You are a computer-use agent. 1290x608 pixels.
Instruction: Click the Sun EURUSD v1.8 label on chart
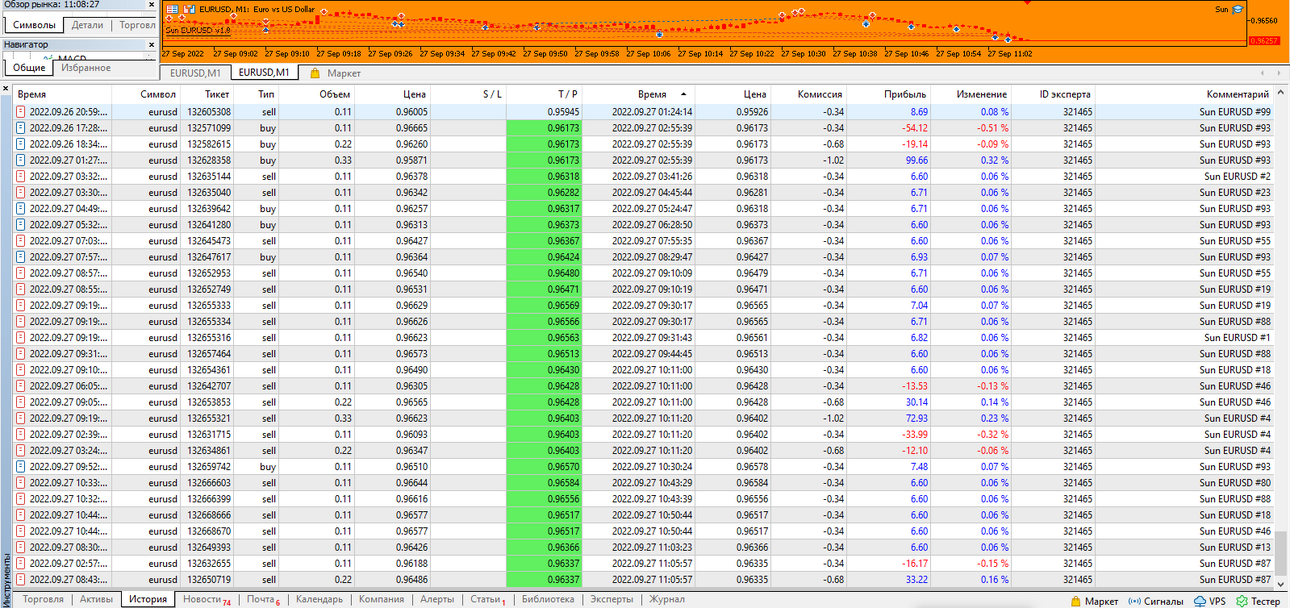coord(197,30)
